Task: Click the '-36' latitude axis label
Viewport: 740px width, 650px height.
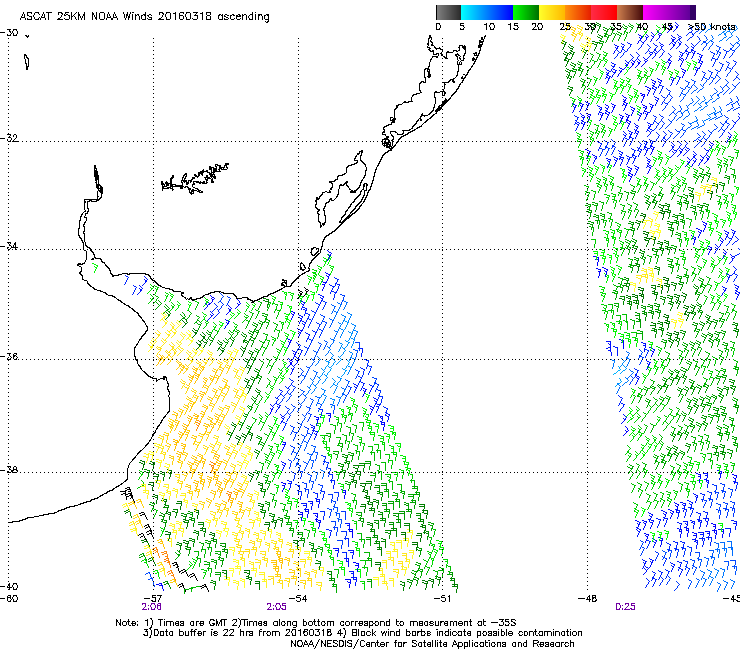Action: [9, 356]
